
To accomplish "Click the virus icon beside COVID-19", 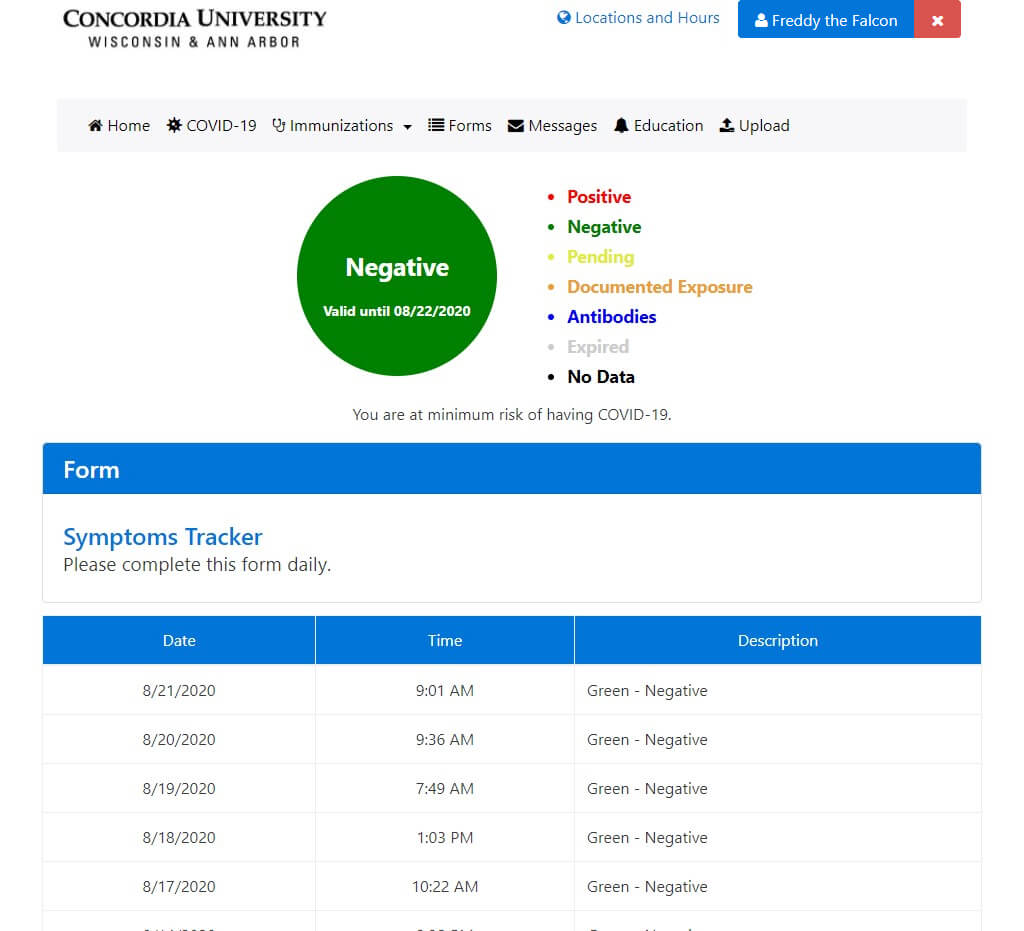I will click(174, 125).
